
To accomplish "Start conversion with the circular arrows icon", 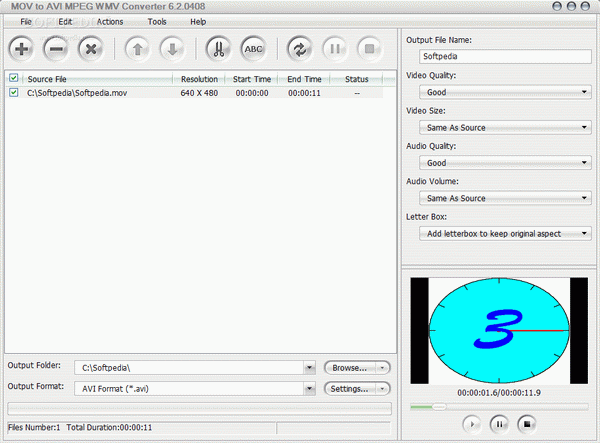I will click(300, 49).
